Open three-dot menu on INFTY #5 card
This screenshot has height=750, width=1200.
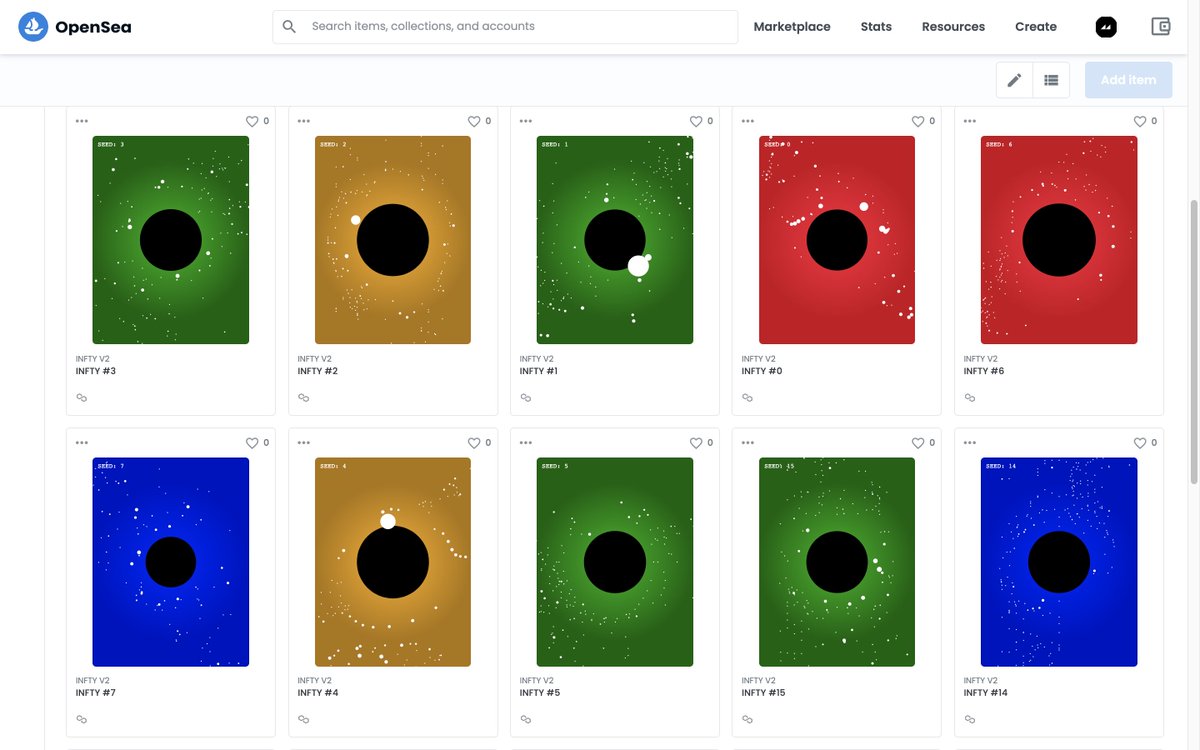(526, 443)
